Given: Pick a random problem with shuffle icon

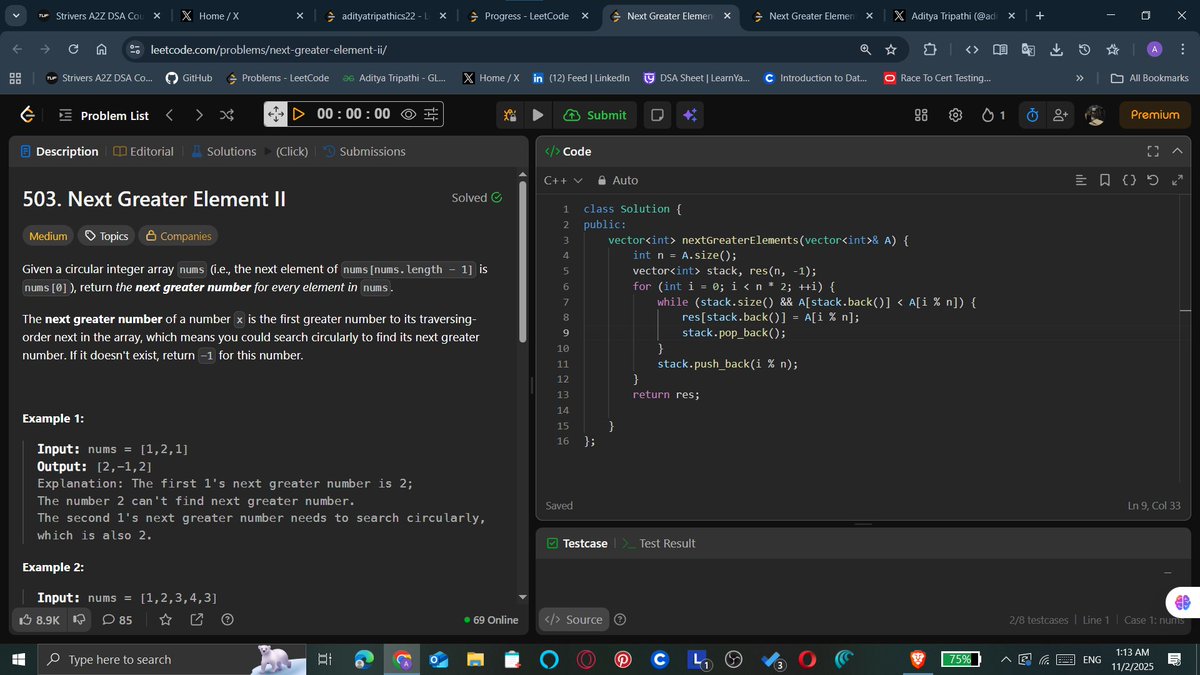Looking at the screenshot, I should click(227, 115).
